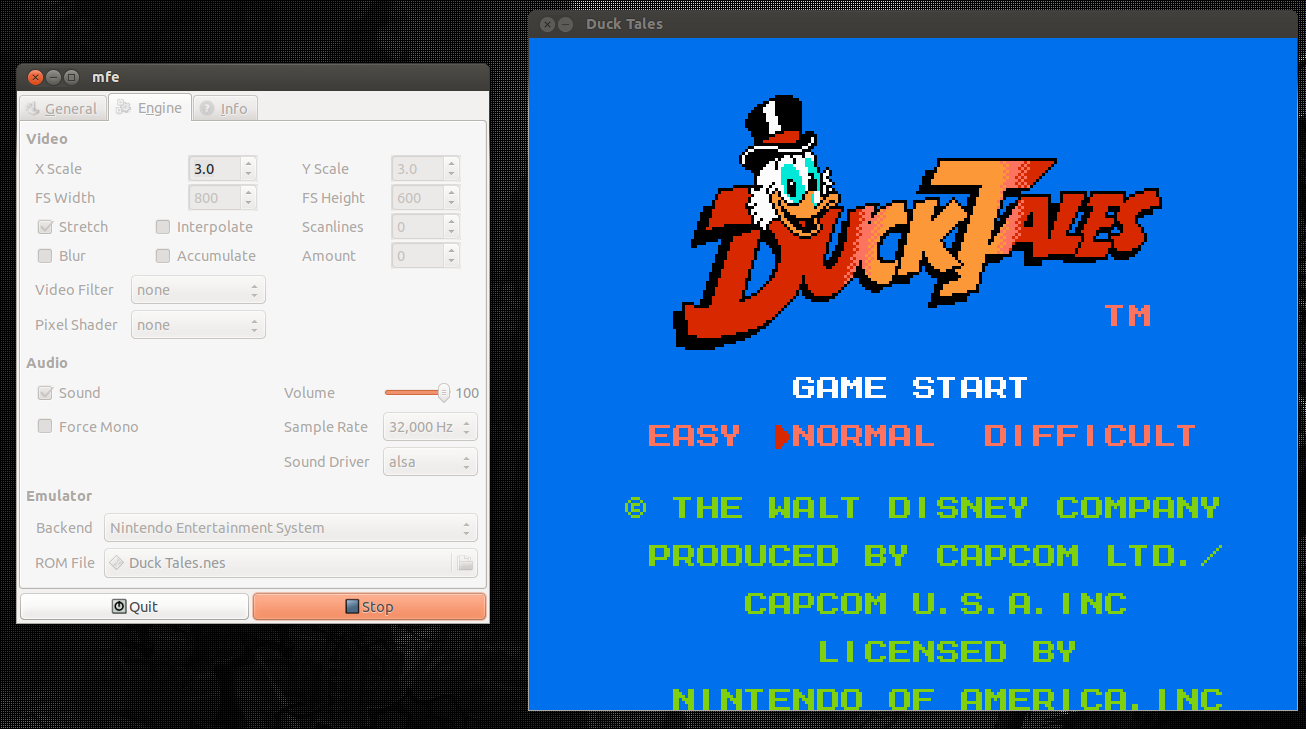Toggle the Stretch checkbox
Viewport: 1306px width, 729px height.
(45, 227)
